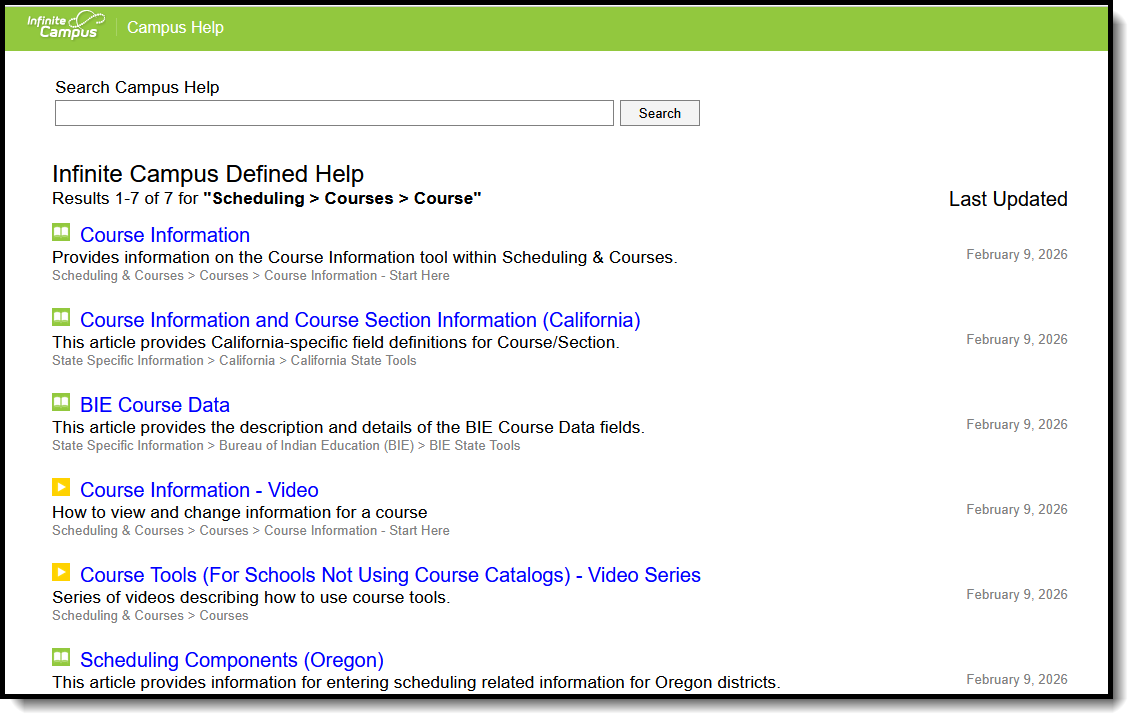This screenshot has width=1138, height=724.
Task: Click the breadcrumb ending in 'BIE State Tools'
Action: coord(286,445)
